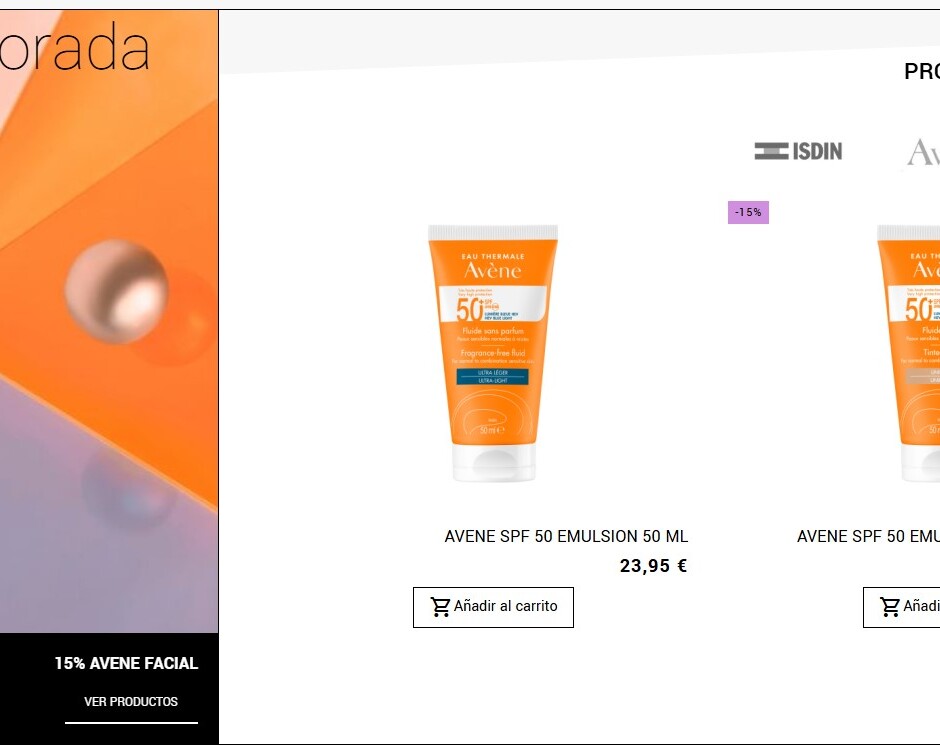The image size is (940, 752).
Task: Click the 15% AVENE FACIAL promo heading
Action: pos(126,663)
